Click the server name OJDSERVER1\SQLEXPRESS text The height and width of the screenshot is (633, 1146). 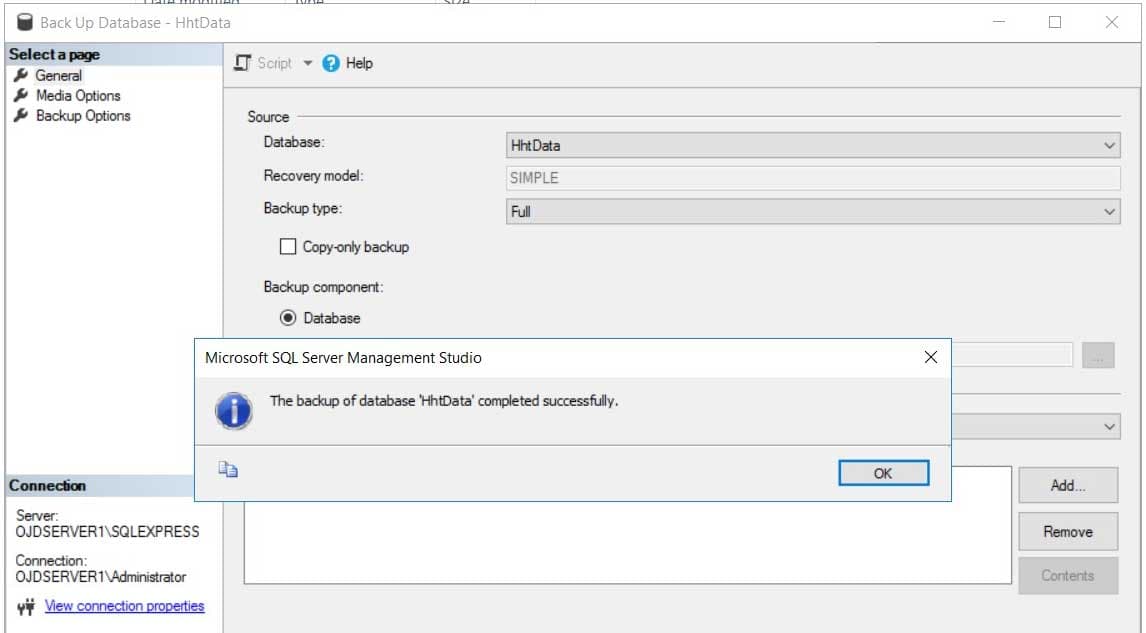point(107,532)
